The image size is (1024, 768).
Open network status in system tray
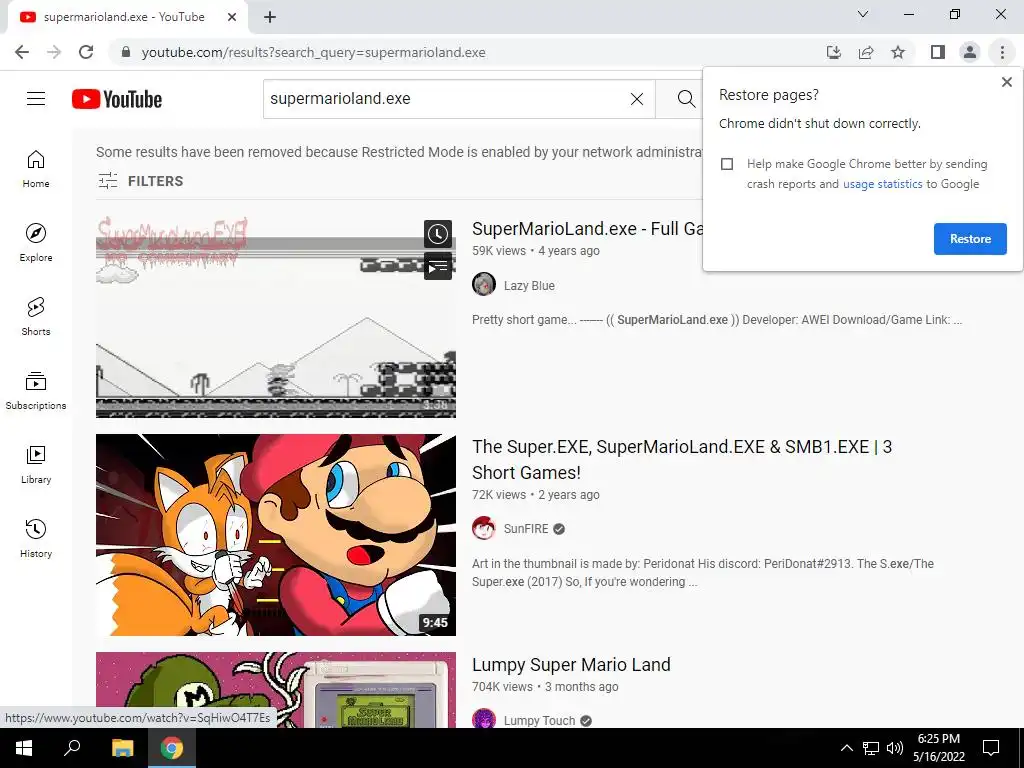pos(871,748)
